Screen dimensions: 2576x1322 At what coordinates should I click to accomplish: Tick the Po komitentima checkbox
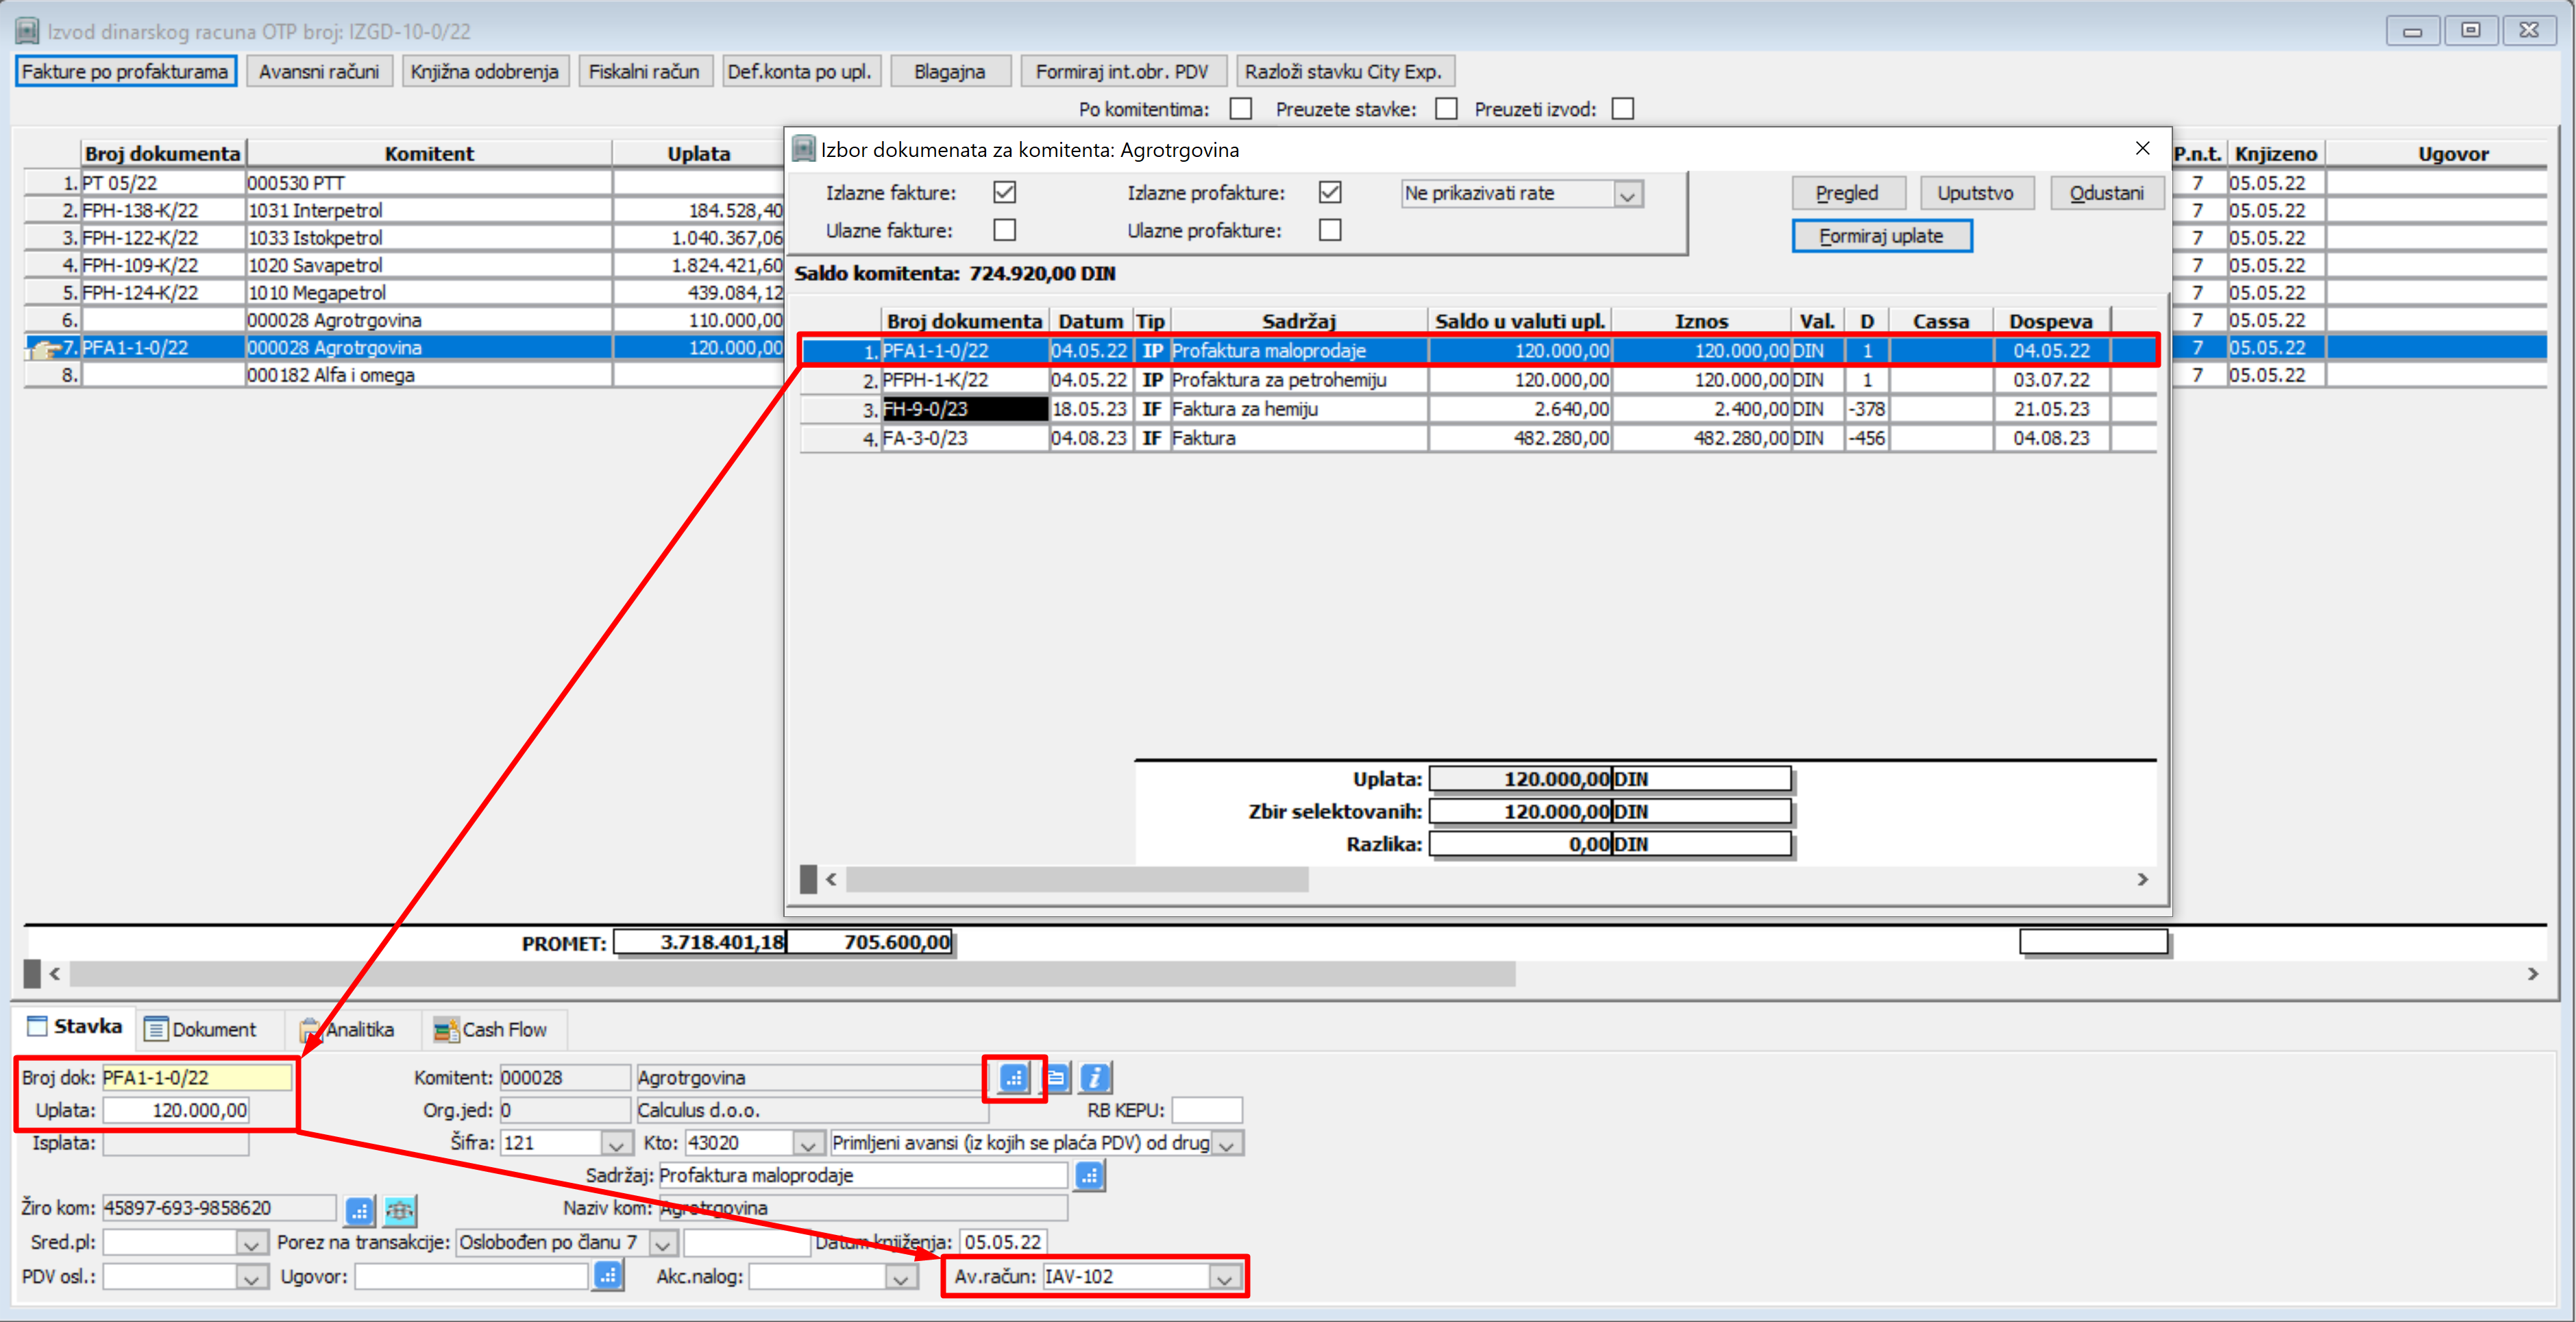[x=1240, y=108]
